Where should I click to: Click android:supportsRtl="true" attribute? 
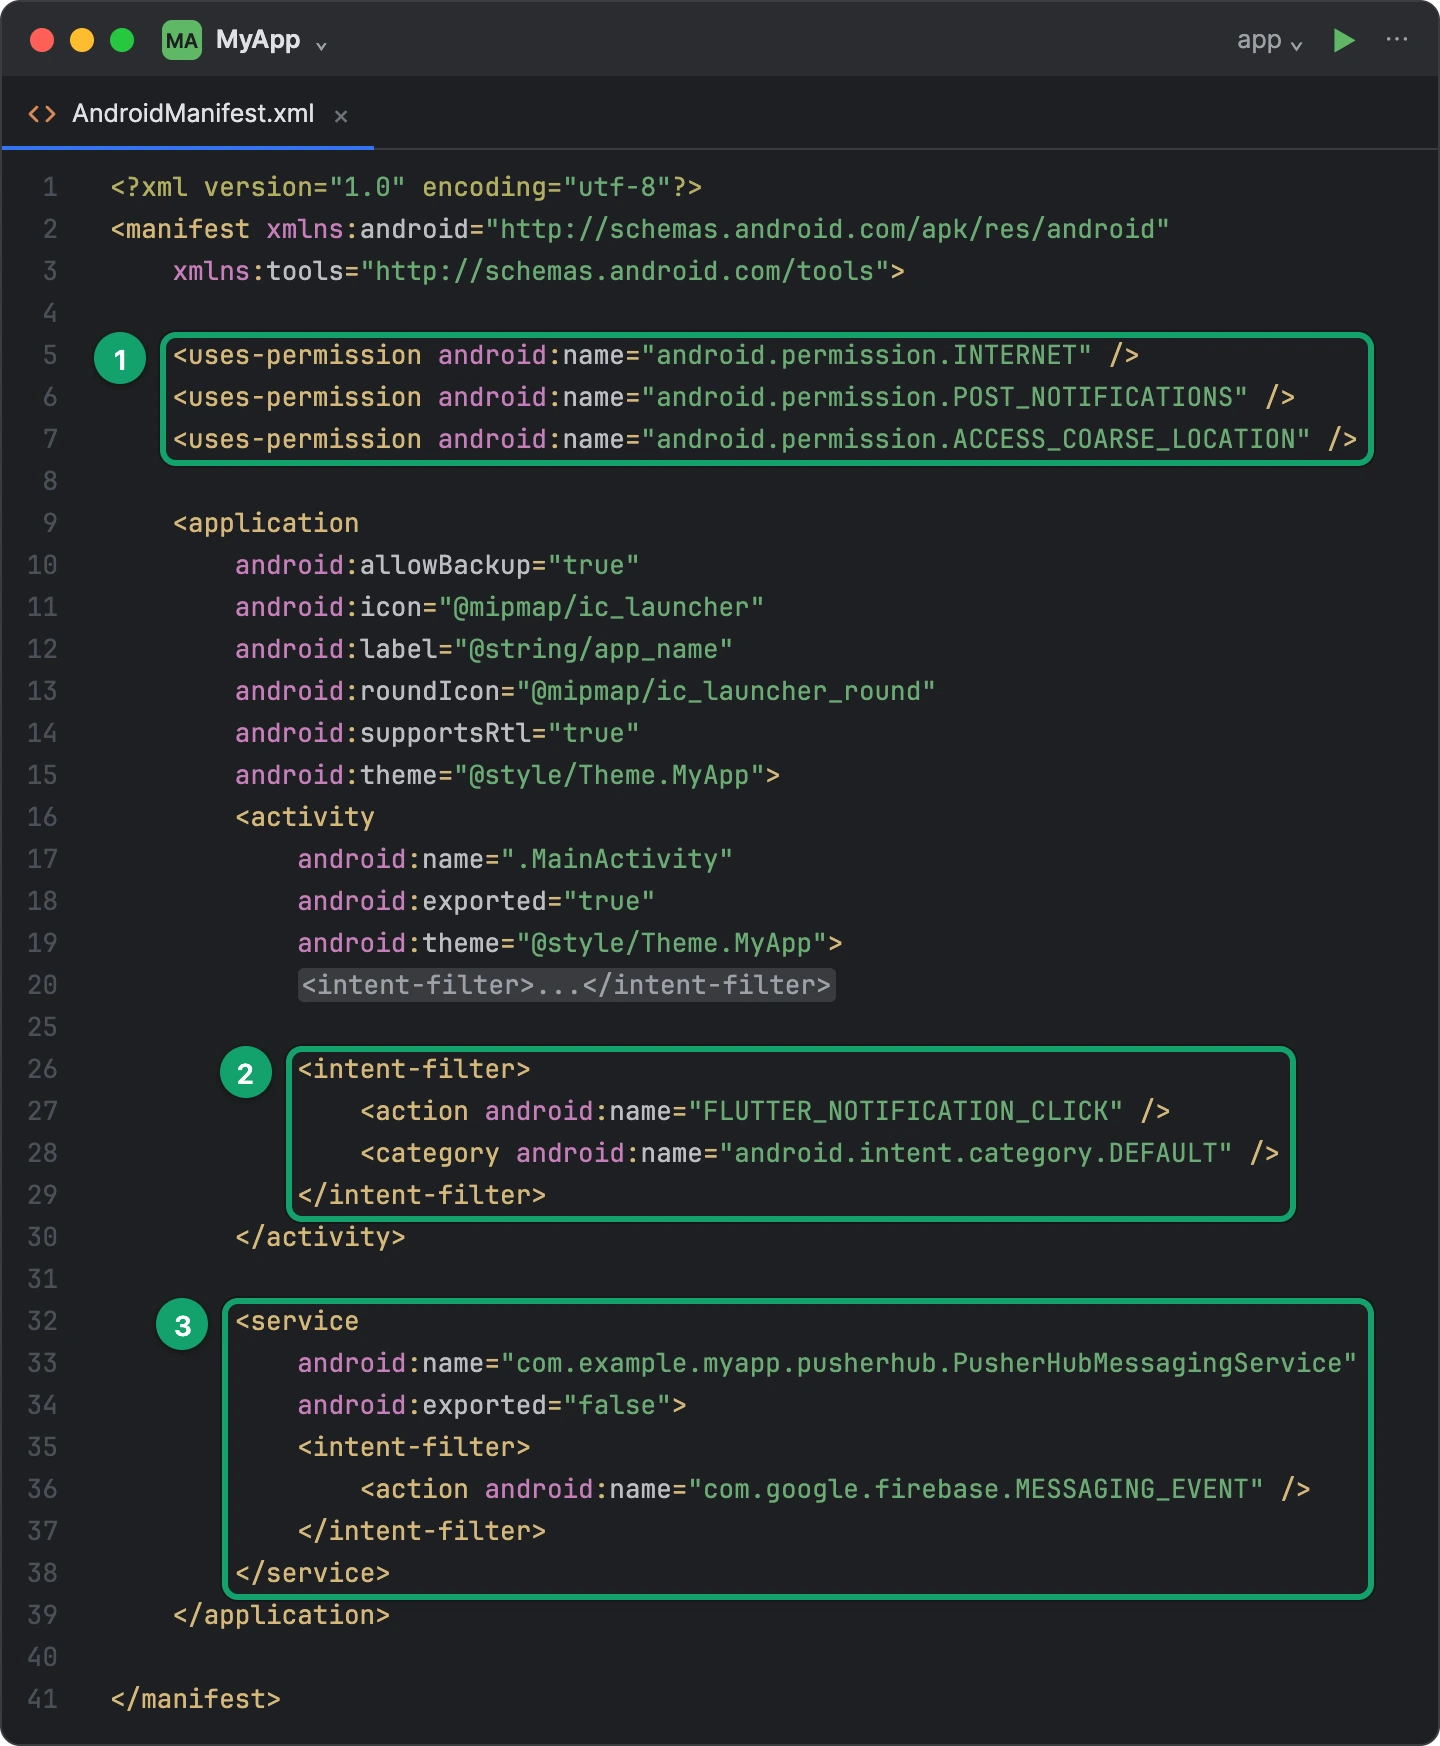437,733
